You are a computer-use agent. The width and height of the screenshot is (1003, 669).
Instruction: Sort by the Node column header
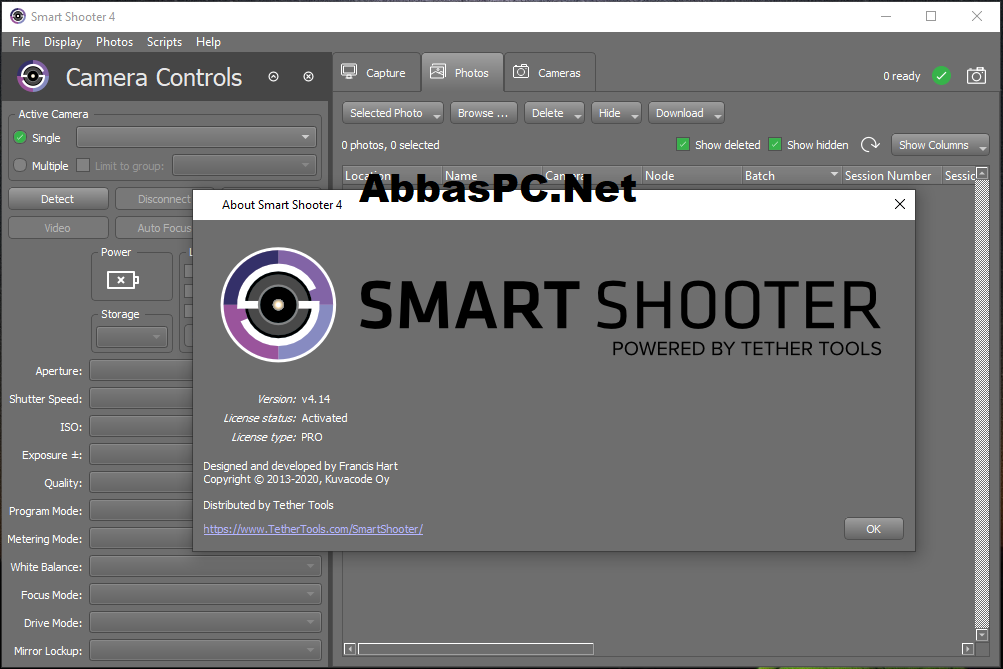[x=691, y=175]
